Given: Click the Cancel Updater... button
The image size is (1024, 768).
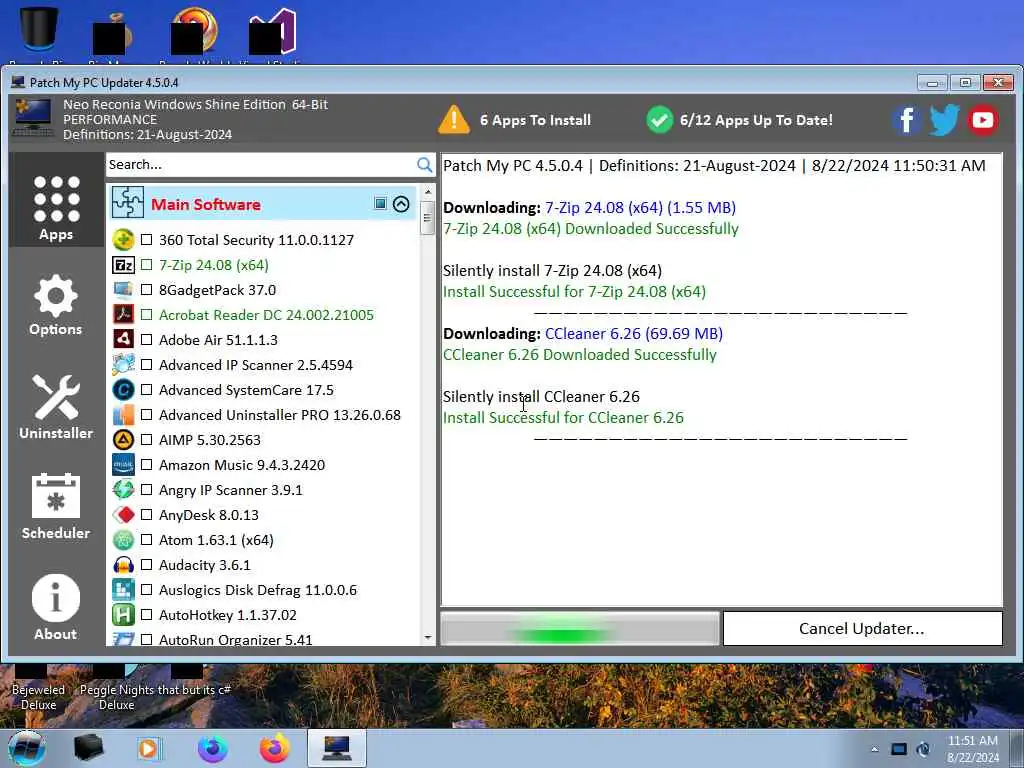Looking at the screenshot, I should click(862, 628).
